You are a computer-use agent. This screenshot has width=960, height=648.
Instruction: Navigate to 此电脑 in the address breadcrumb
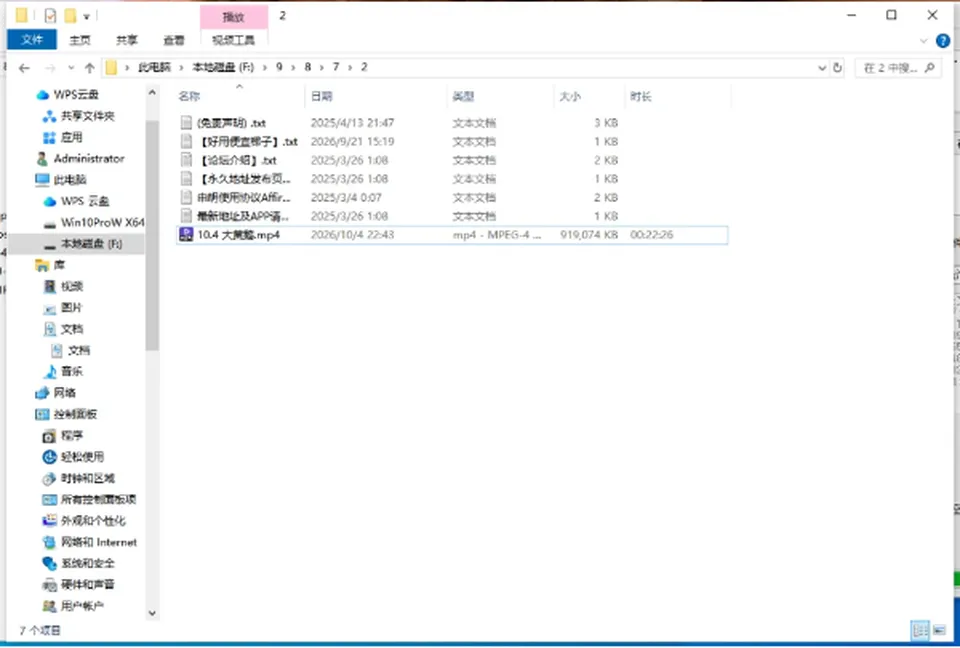pos(154,67)
